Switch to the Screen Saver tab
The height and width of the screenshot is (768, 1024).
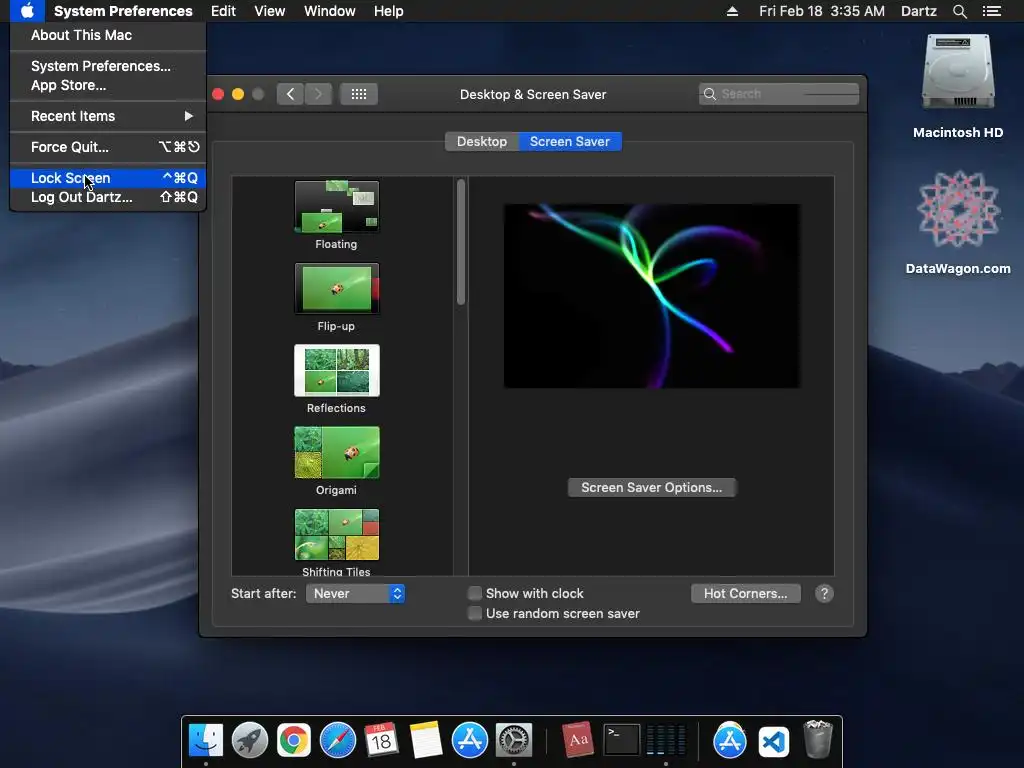(570, 142)
